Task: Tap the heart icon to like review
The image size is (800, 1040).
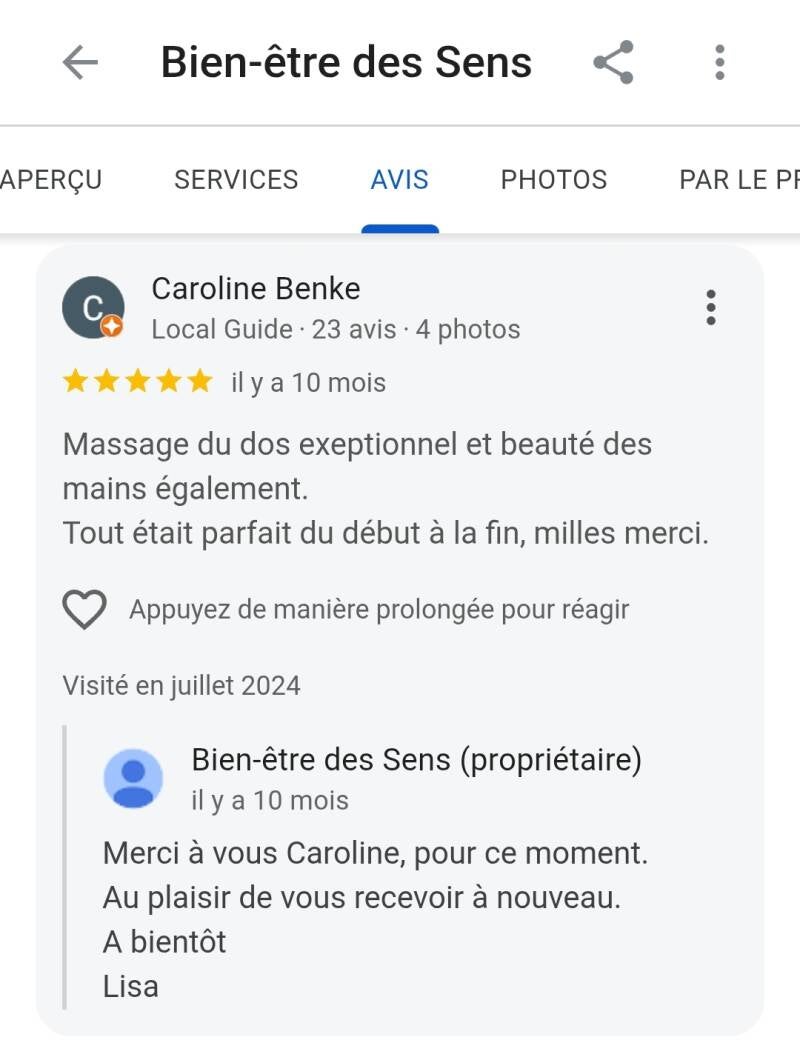Action: point(84,609)
